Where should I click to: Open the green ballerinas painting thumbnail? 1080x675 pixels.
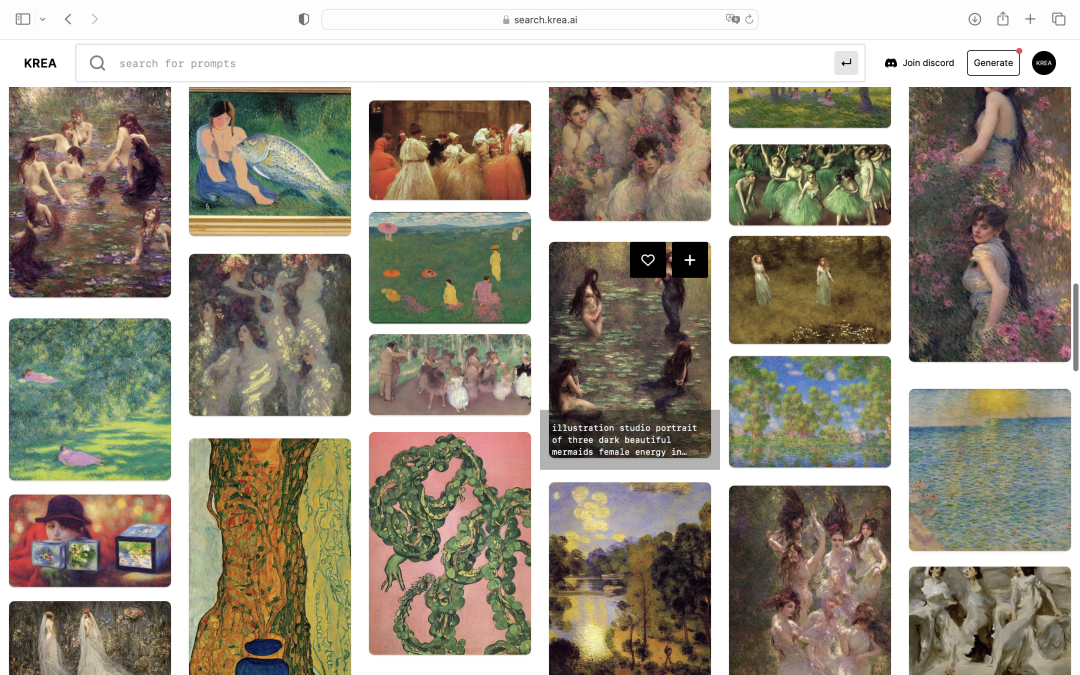point(809,185)
